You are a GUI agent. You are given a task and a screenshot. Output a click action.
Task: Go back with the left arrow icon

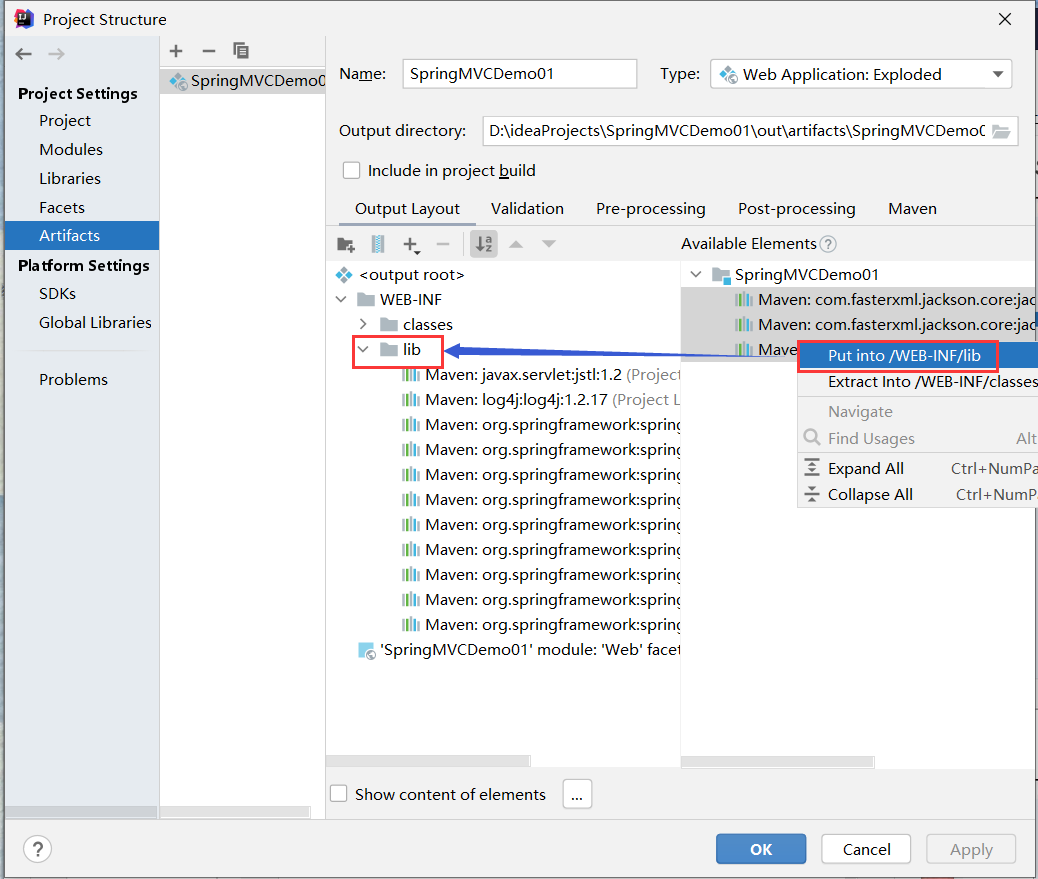coord(24,54)
